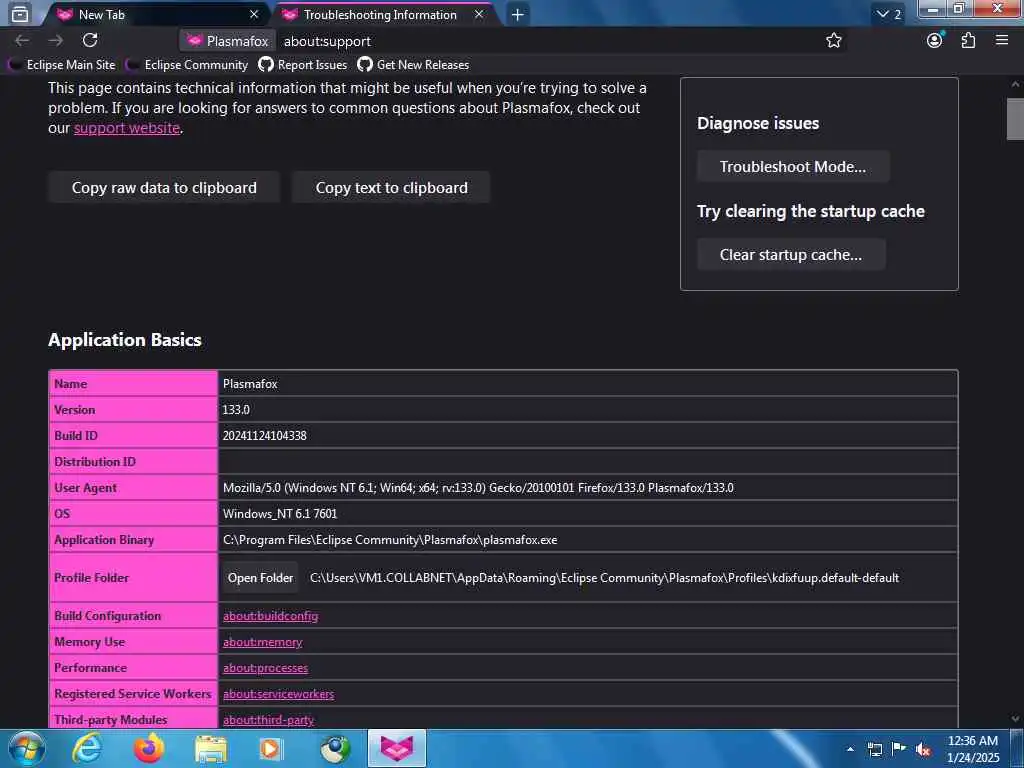1024x768 pixels.
Task: Open Eclipse Community bookmark
Action: pyautogui.click(x=188, y=65)
